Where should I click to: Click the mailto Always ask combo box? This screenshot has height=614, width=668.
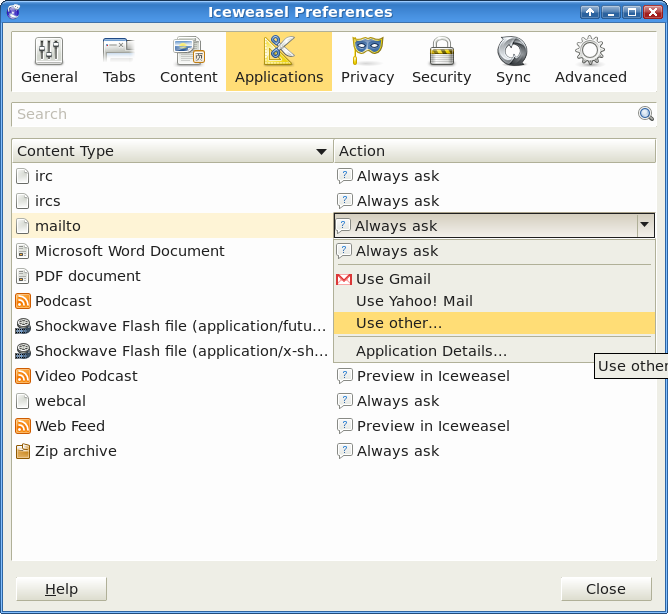tap(494, 225)
